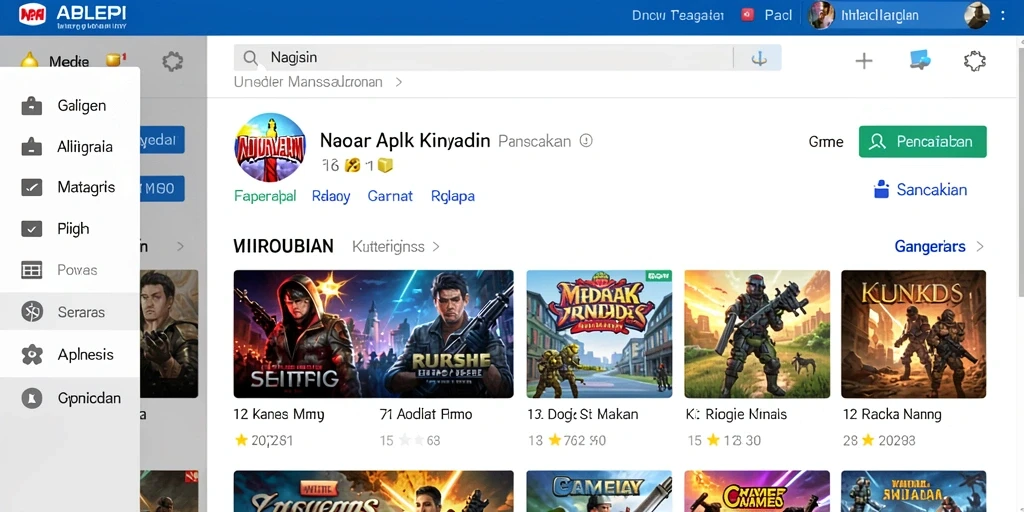Click the round Naoar Aplk Kinyadin app icon
Image resolution: width=1024 pixels, height=512 pixels.
pyautogui.click(x=270, y=148)
